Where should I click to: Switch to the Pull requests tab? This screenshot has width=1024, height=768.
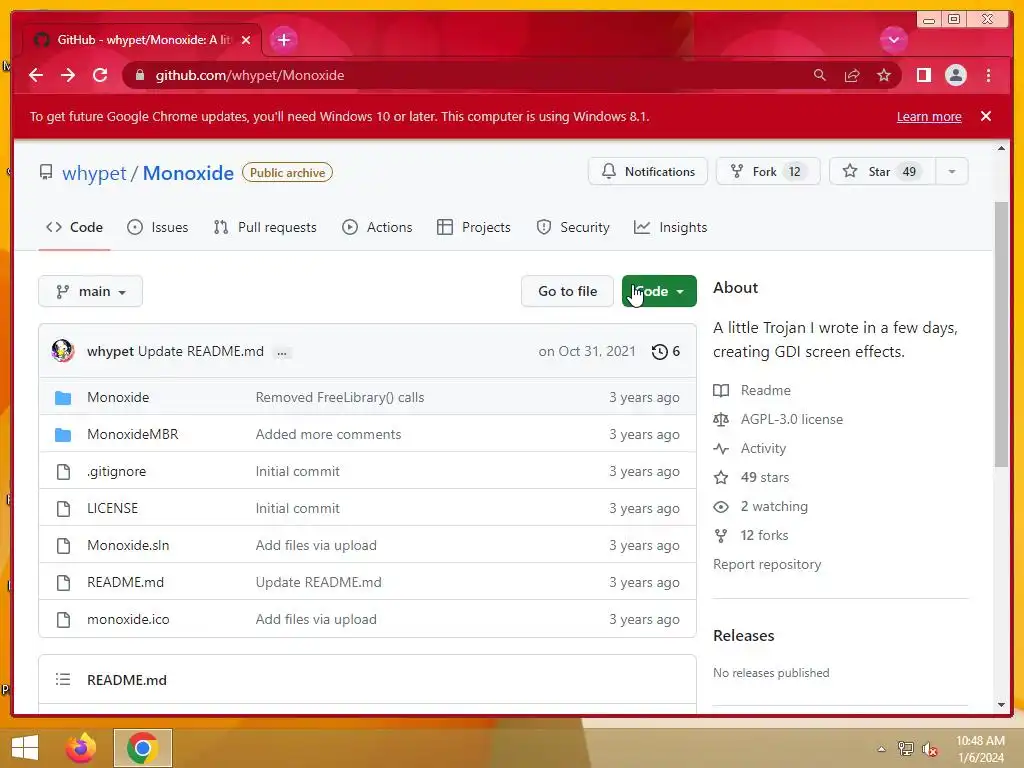265,227
